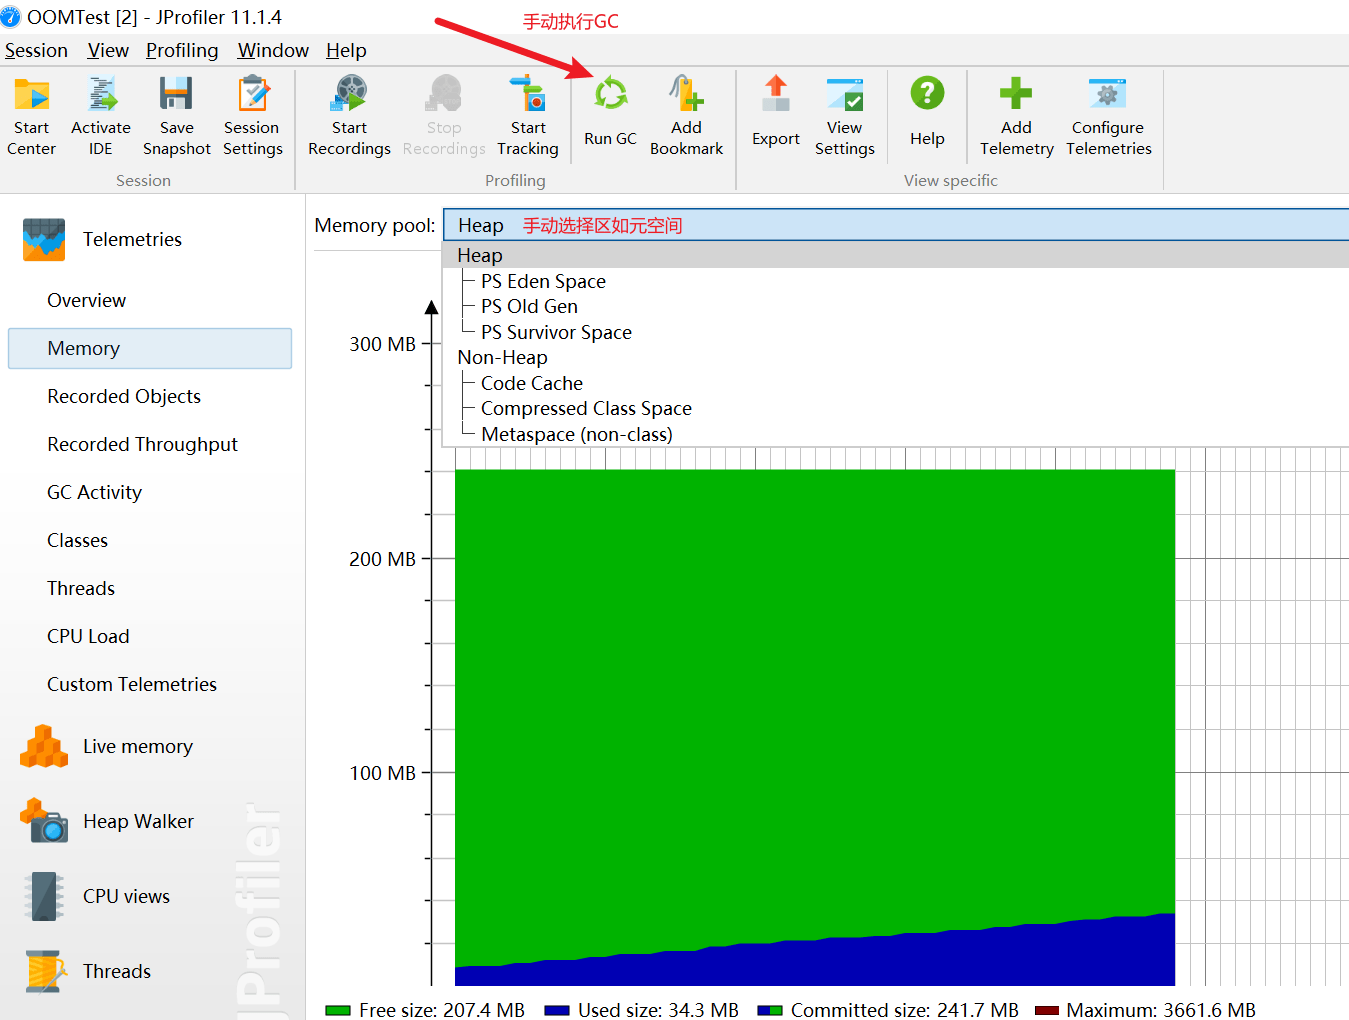Open Configure Telemetries
The width and height of the screenshot is (1349, 1020).
[x=1107, y=96]
